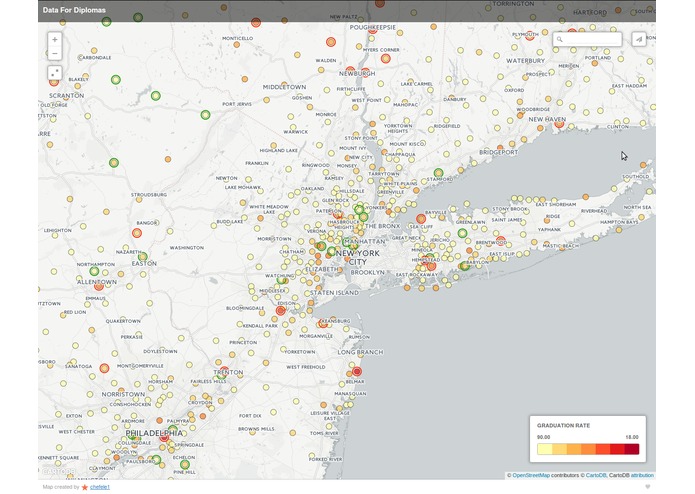
Task: Click the WATERBURY map label
Action: point(526,60)
